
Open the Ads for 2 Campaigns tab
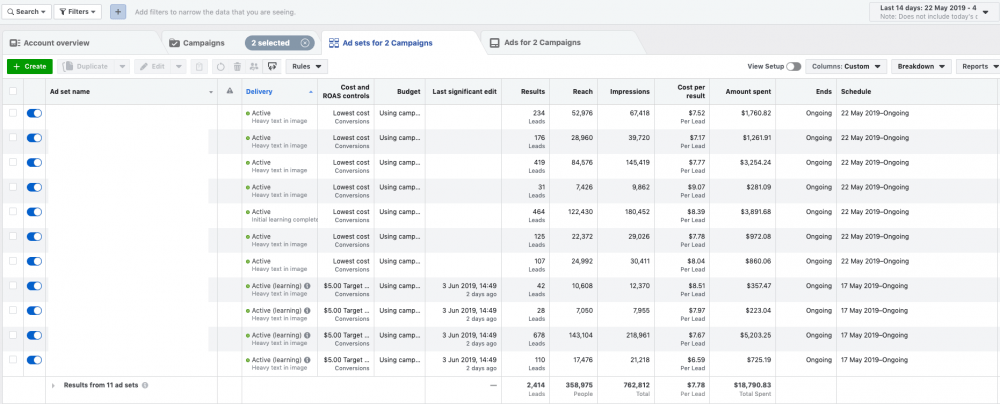(535, 43)
